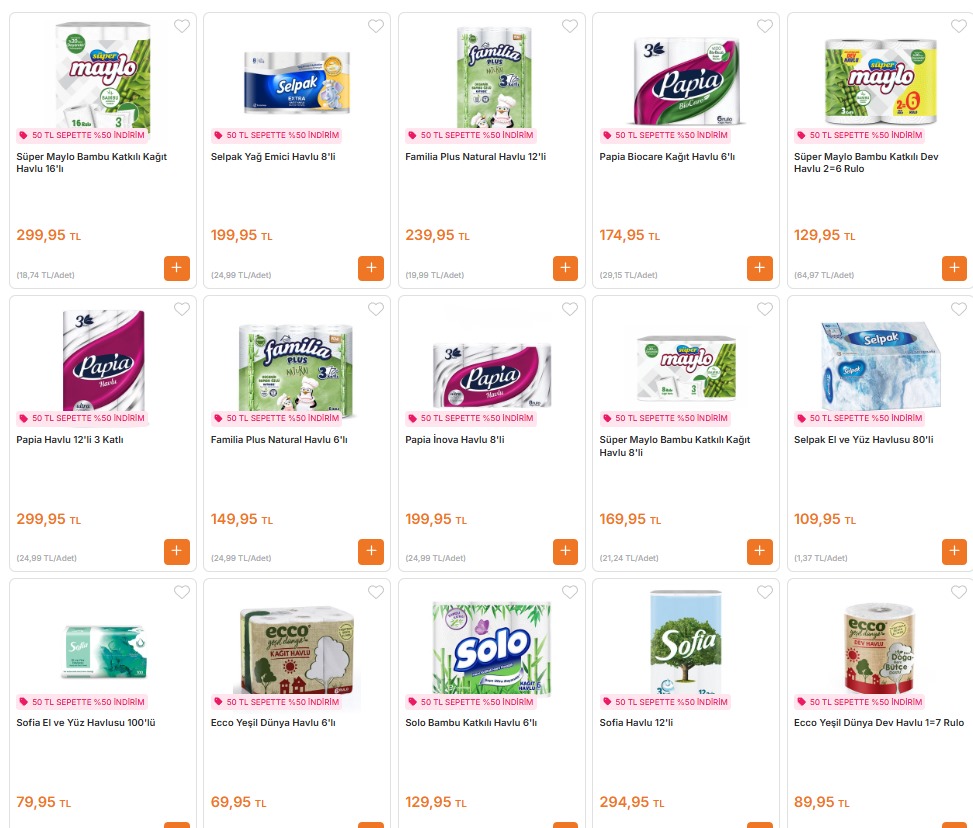Screen dimensions: 973x828
Task: Add Süper Maylo Bambu Havlu 8'li to cart
Action: pyautogui.click(x=760, y=551)
